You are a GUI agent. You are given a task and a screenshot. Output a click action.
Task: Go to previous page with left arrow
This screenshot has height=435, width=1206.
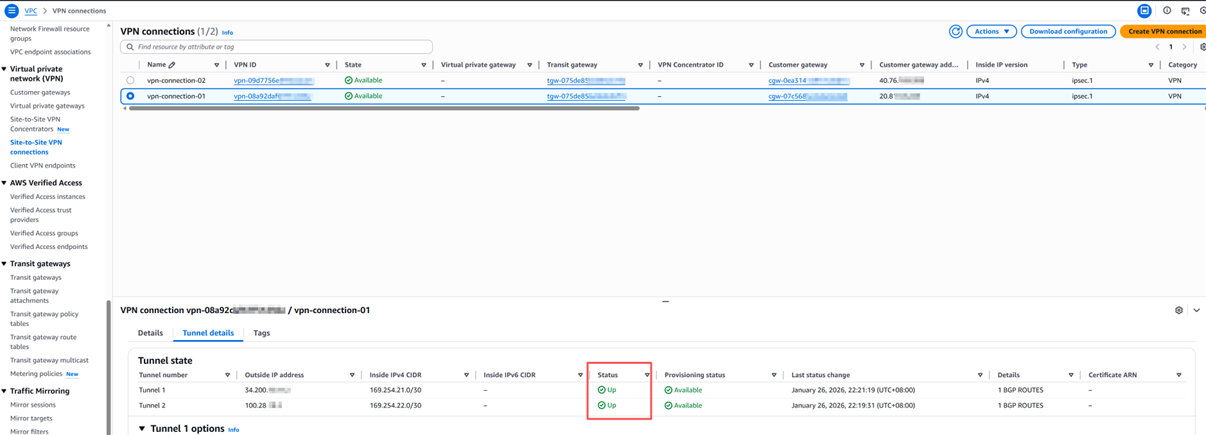pyautogui.click(x=1157, y=47)
